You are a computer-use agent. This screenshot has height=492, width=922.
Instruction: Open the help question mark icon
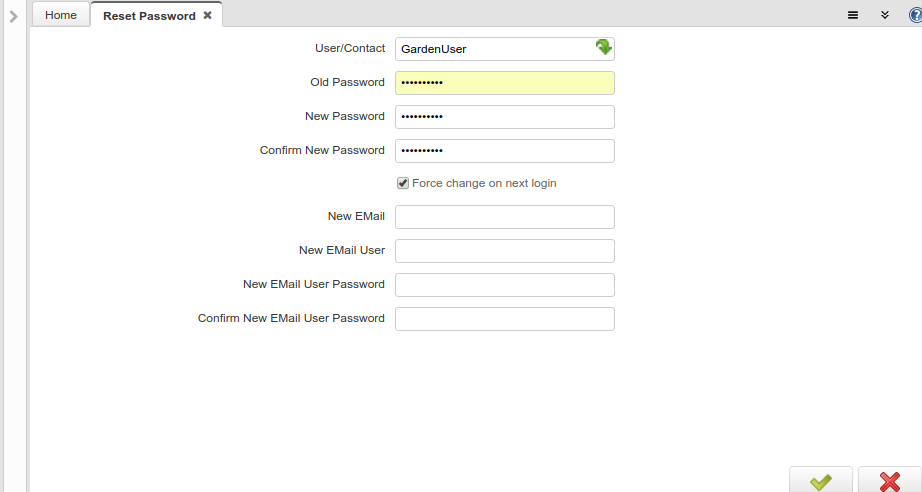tap(915, 15)
